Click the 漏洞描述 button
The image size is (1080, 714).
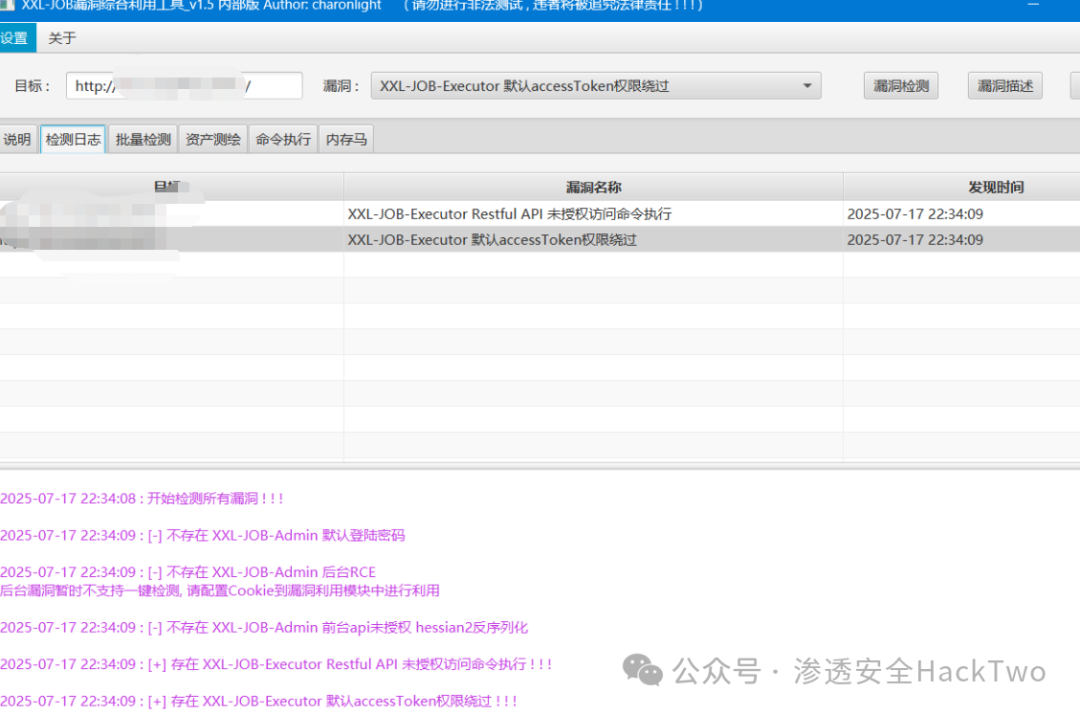click(1004, 85)
